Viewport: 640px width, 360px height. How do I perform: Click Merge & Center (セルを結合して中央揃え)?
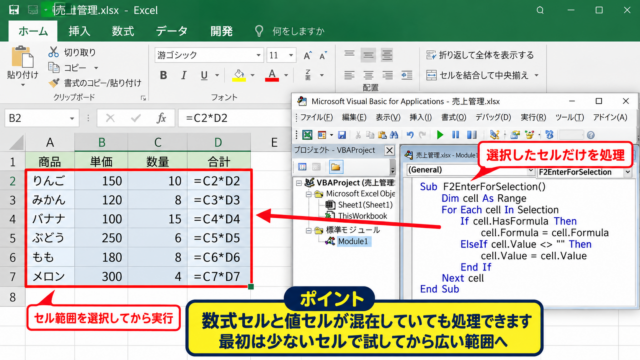click(478, 75)
